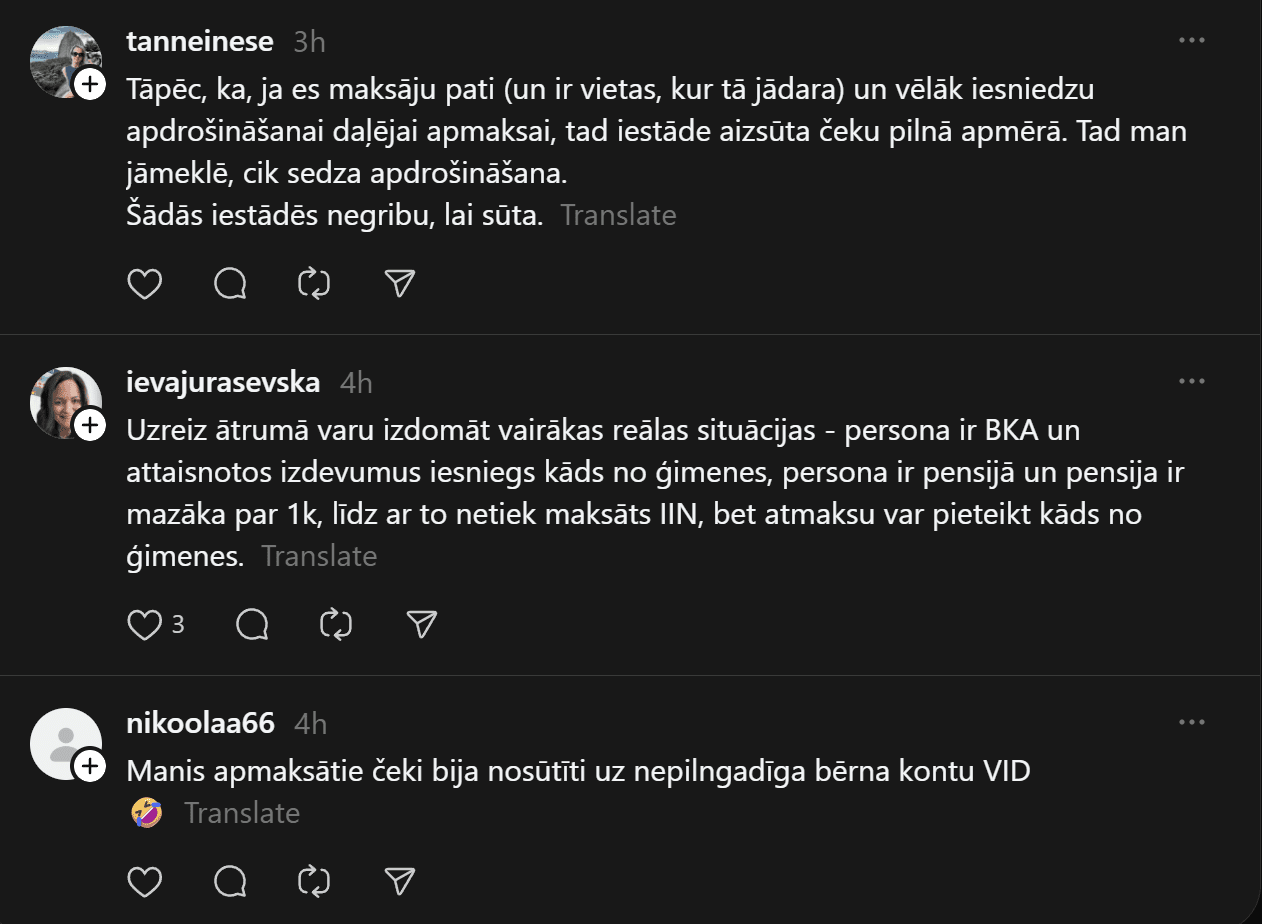Share ievajurasevska's post via send icon
Viewport: 1262px width, 924px height.
tap(422, 625)
